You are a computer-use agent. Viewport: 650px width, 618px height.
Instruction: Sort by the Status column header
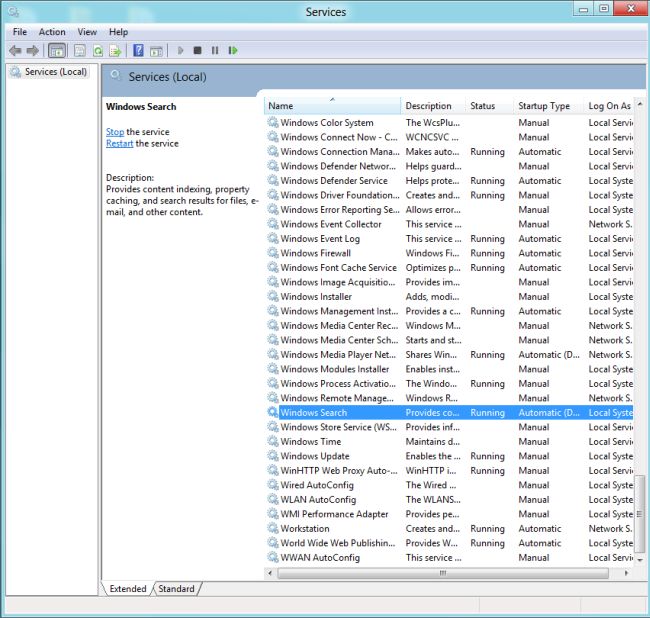point(490,106)
